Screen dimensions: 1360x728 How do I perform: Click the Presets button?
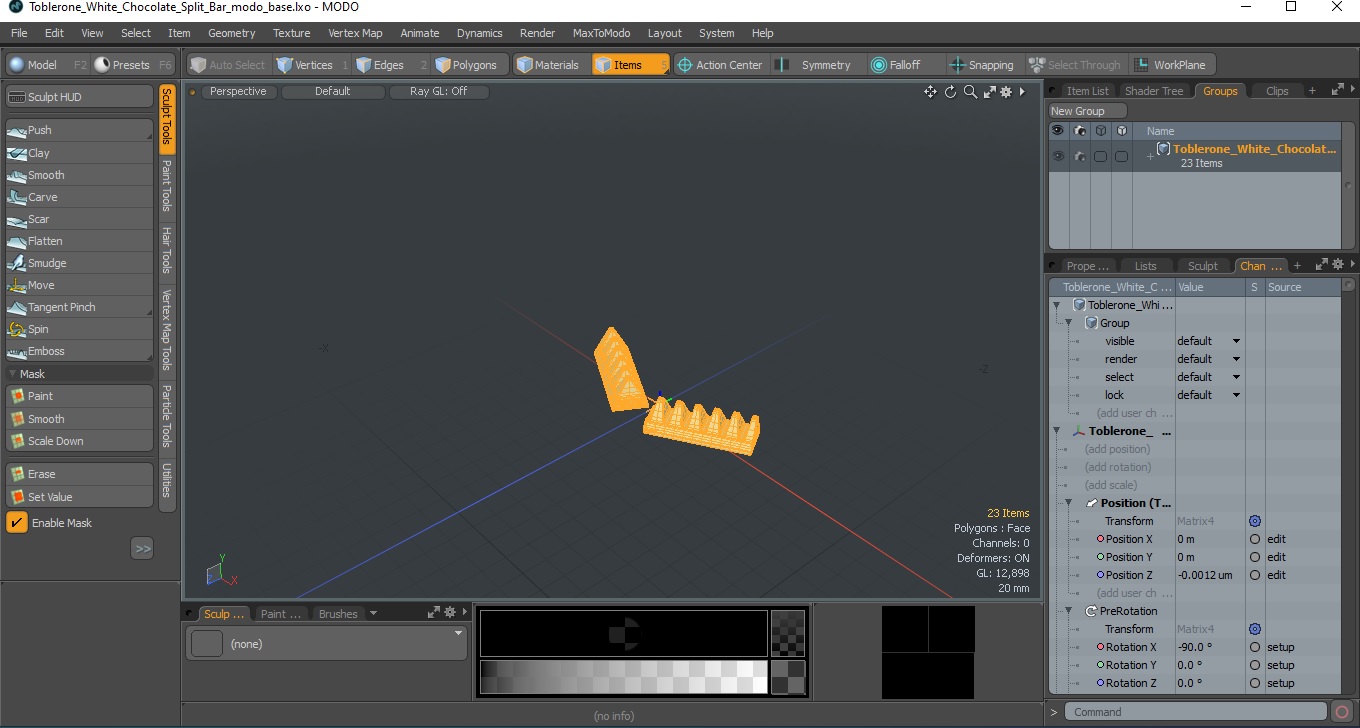[x=133, y=65]
